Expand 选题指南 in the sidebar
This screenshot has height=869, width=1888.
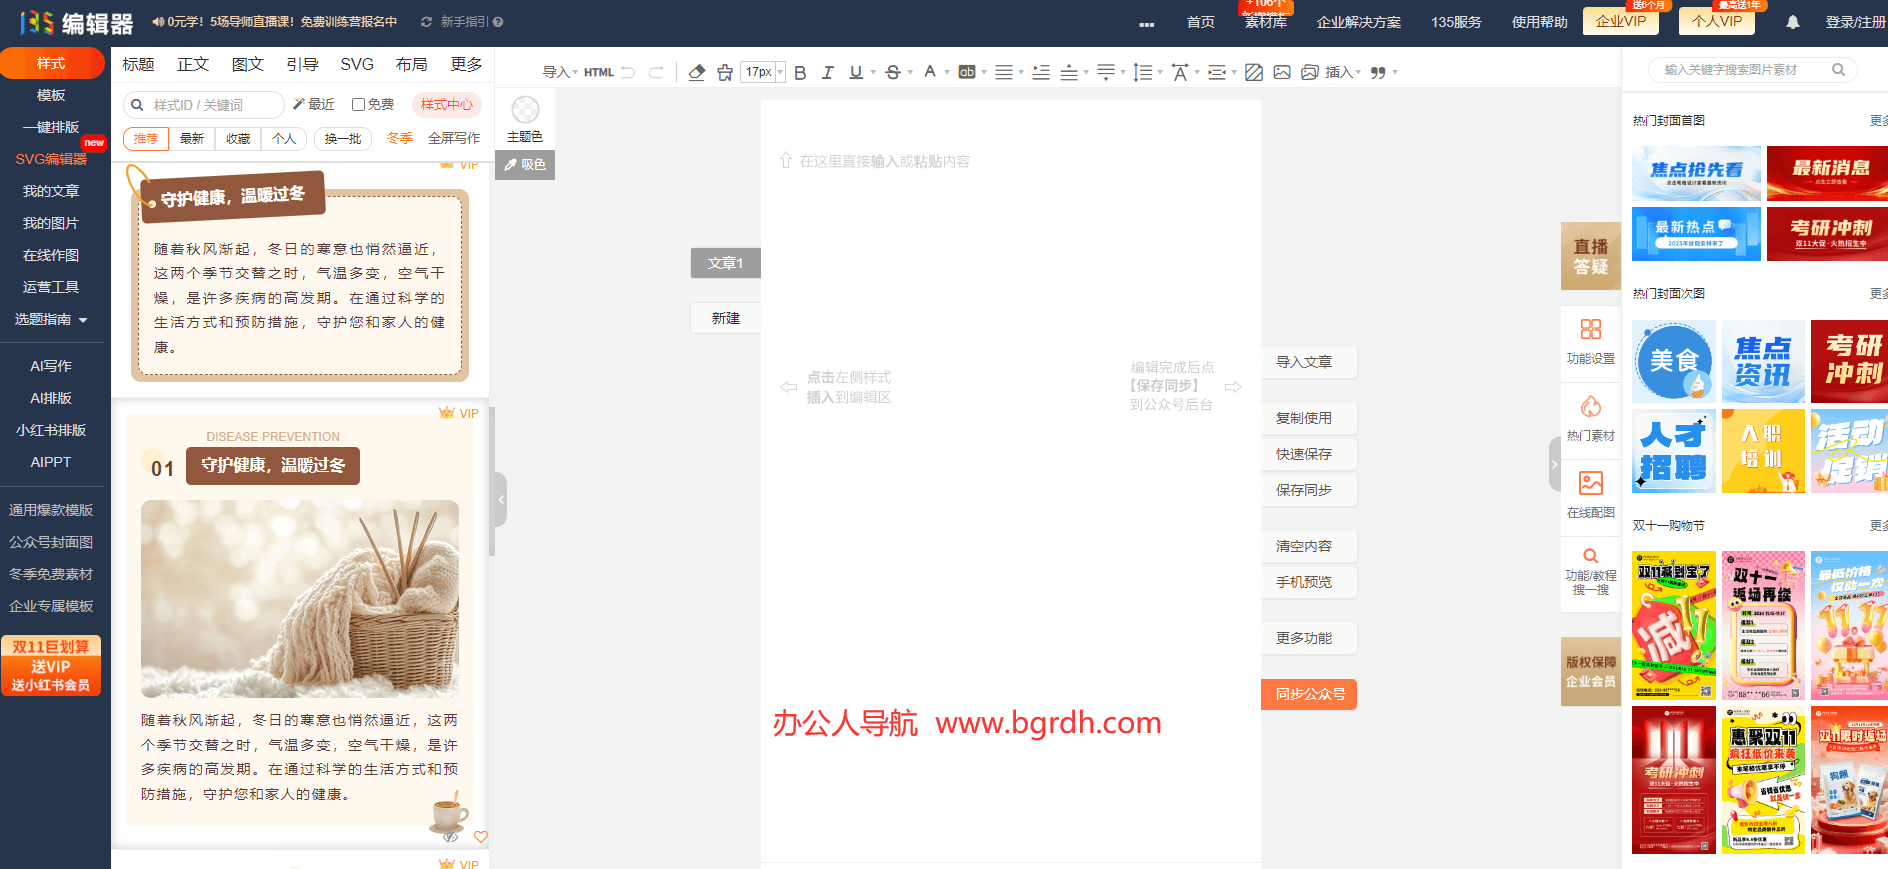pos(51,319)
